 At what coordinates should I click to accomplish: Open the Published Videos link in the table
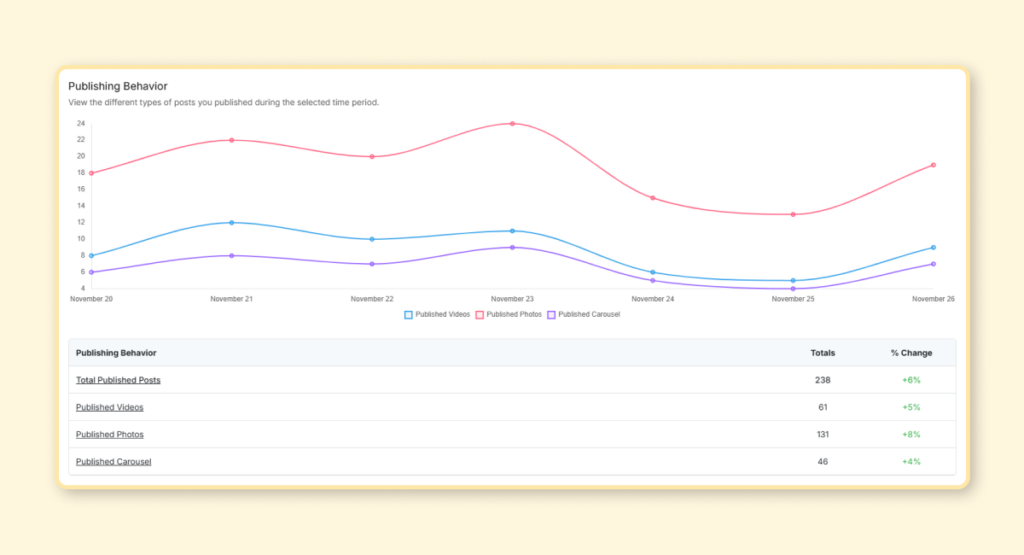point(109,407)
